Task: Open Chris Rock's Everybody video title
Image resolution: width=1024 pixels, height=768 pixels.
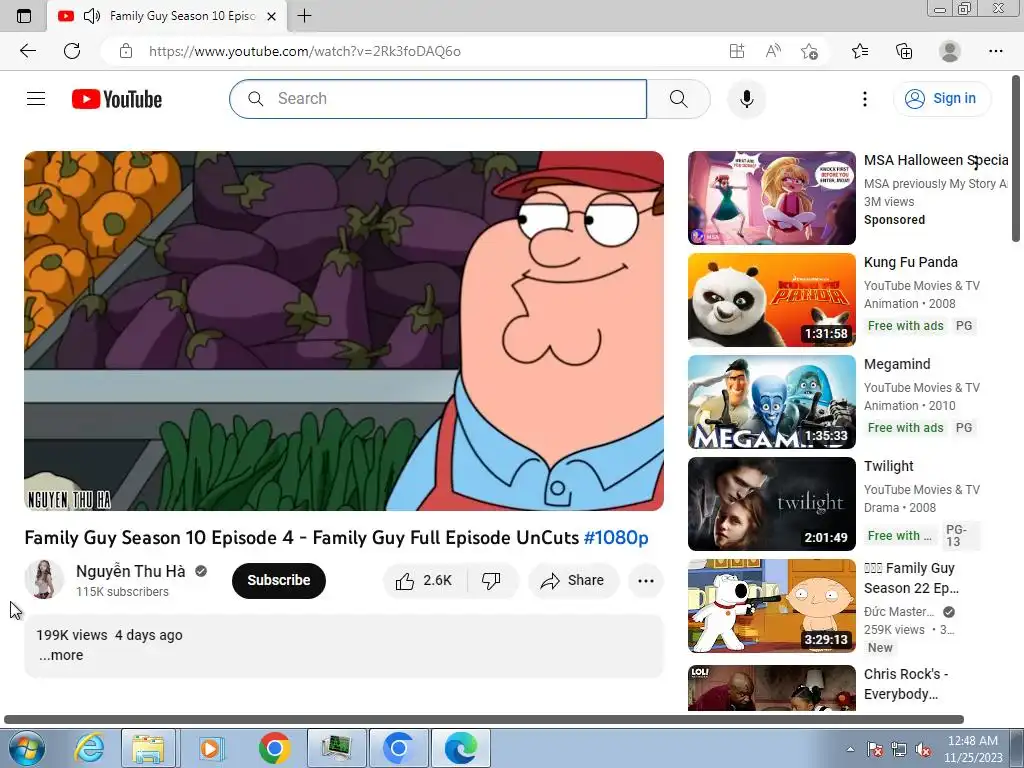Action: [906, 684]
